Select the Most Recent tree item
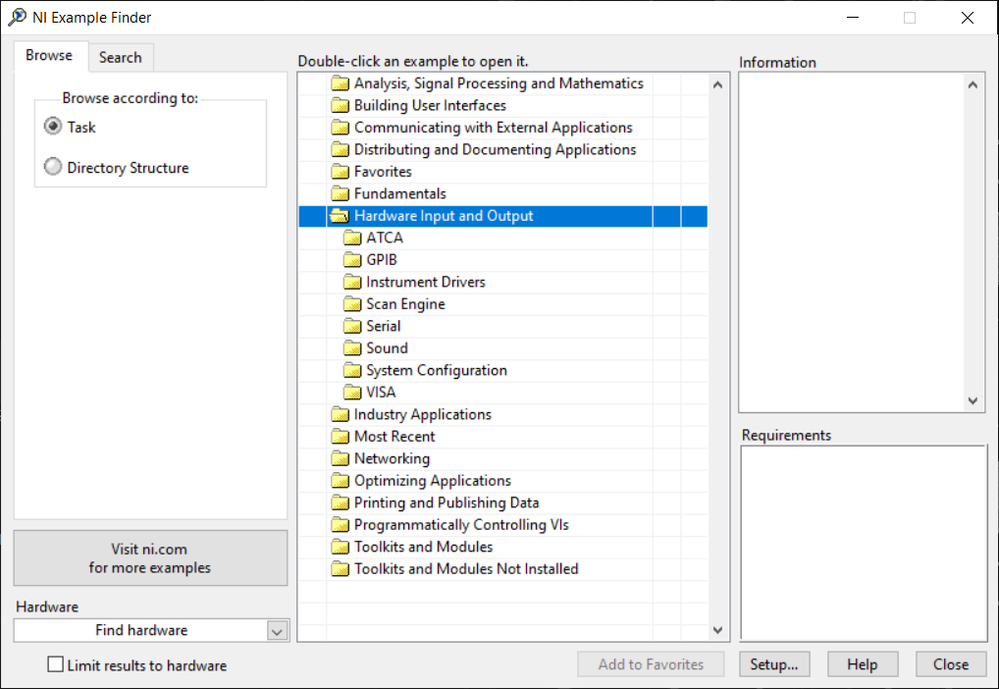Screen dimensions: 999x689 tap(394, 437)
